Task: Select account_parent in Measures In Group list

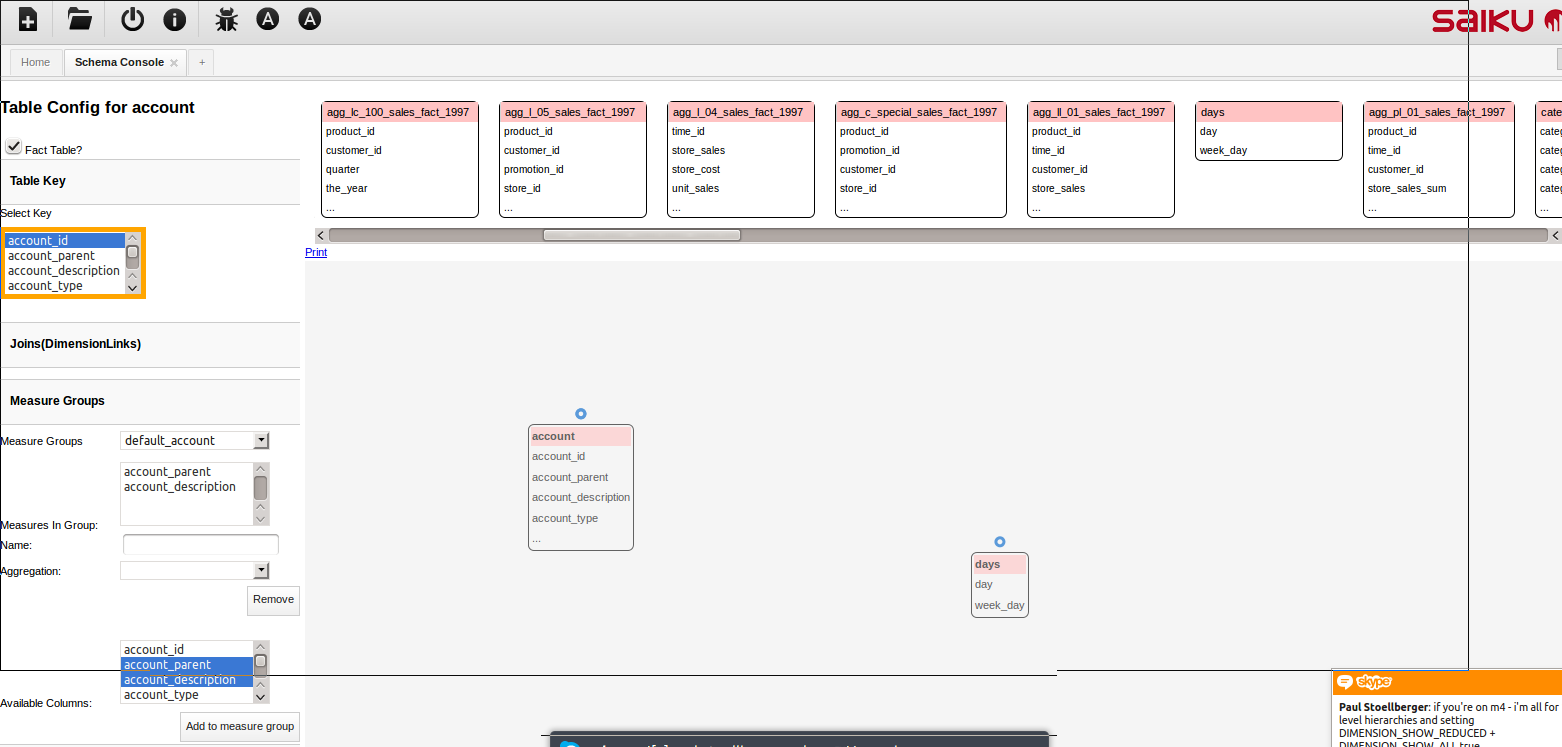Action: pyautogui.click(x=187, y=472)
